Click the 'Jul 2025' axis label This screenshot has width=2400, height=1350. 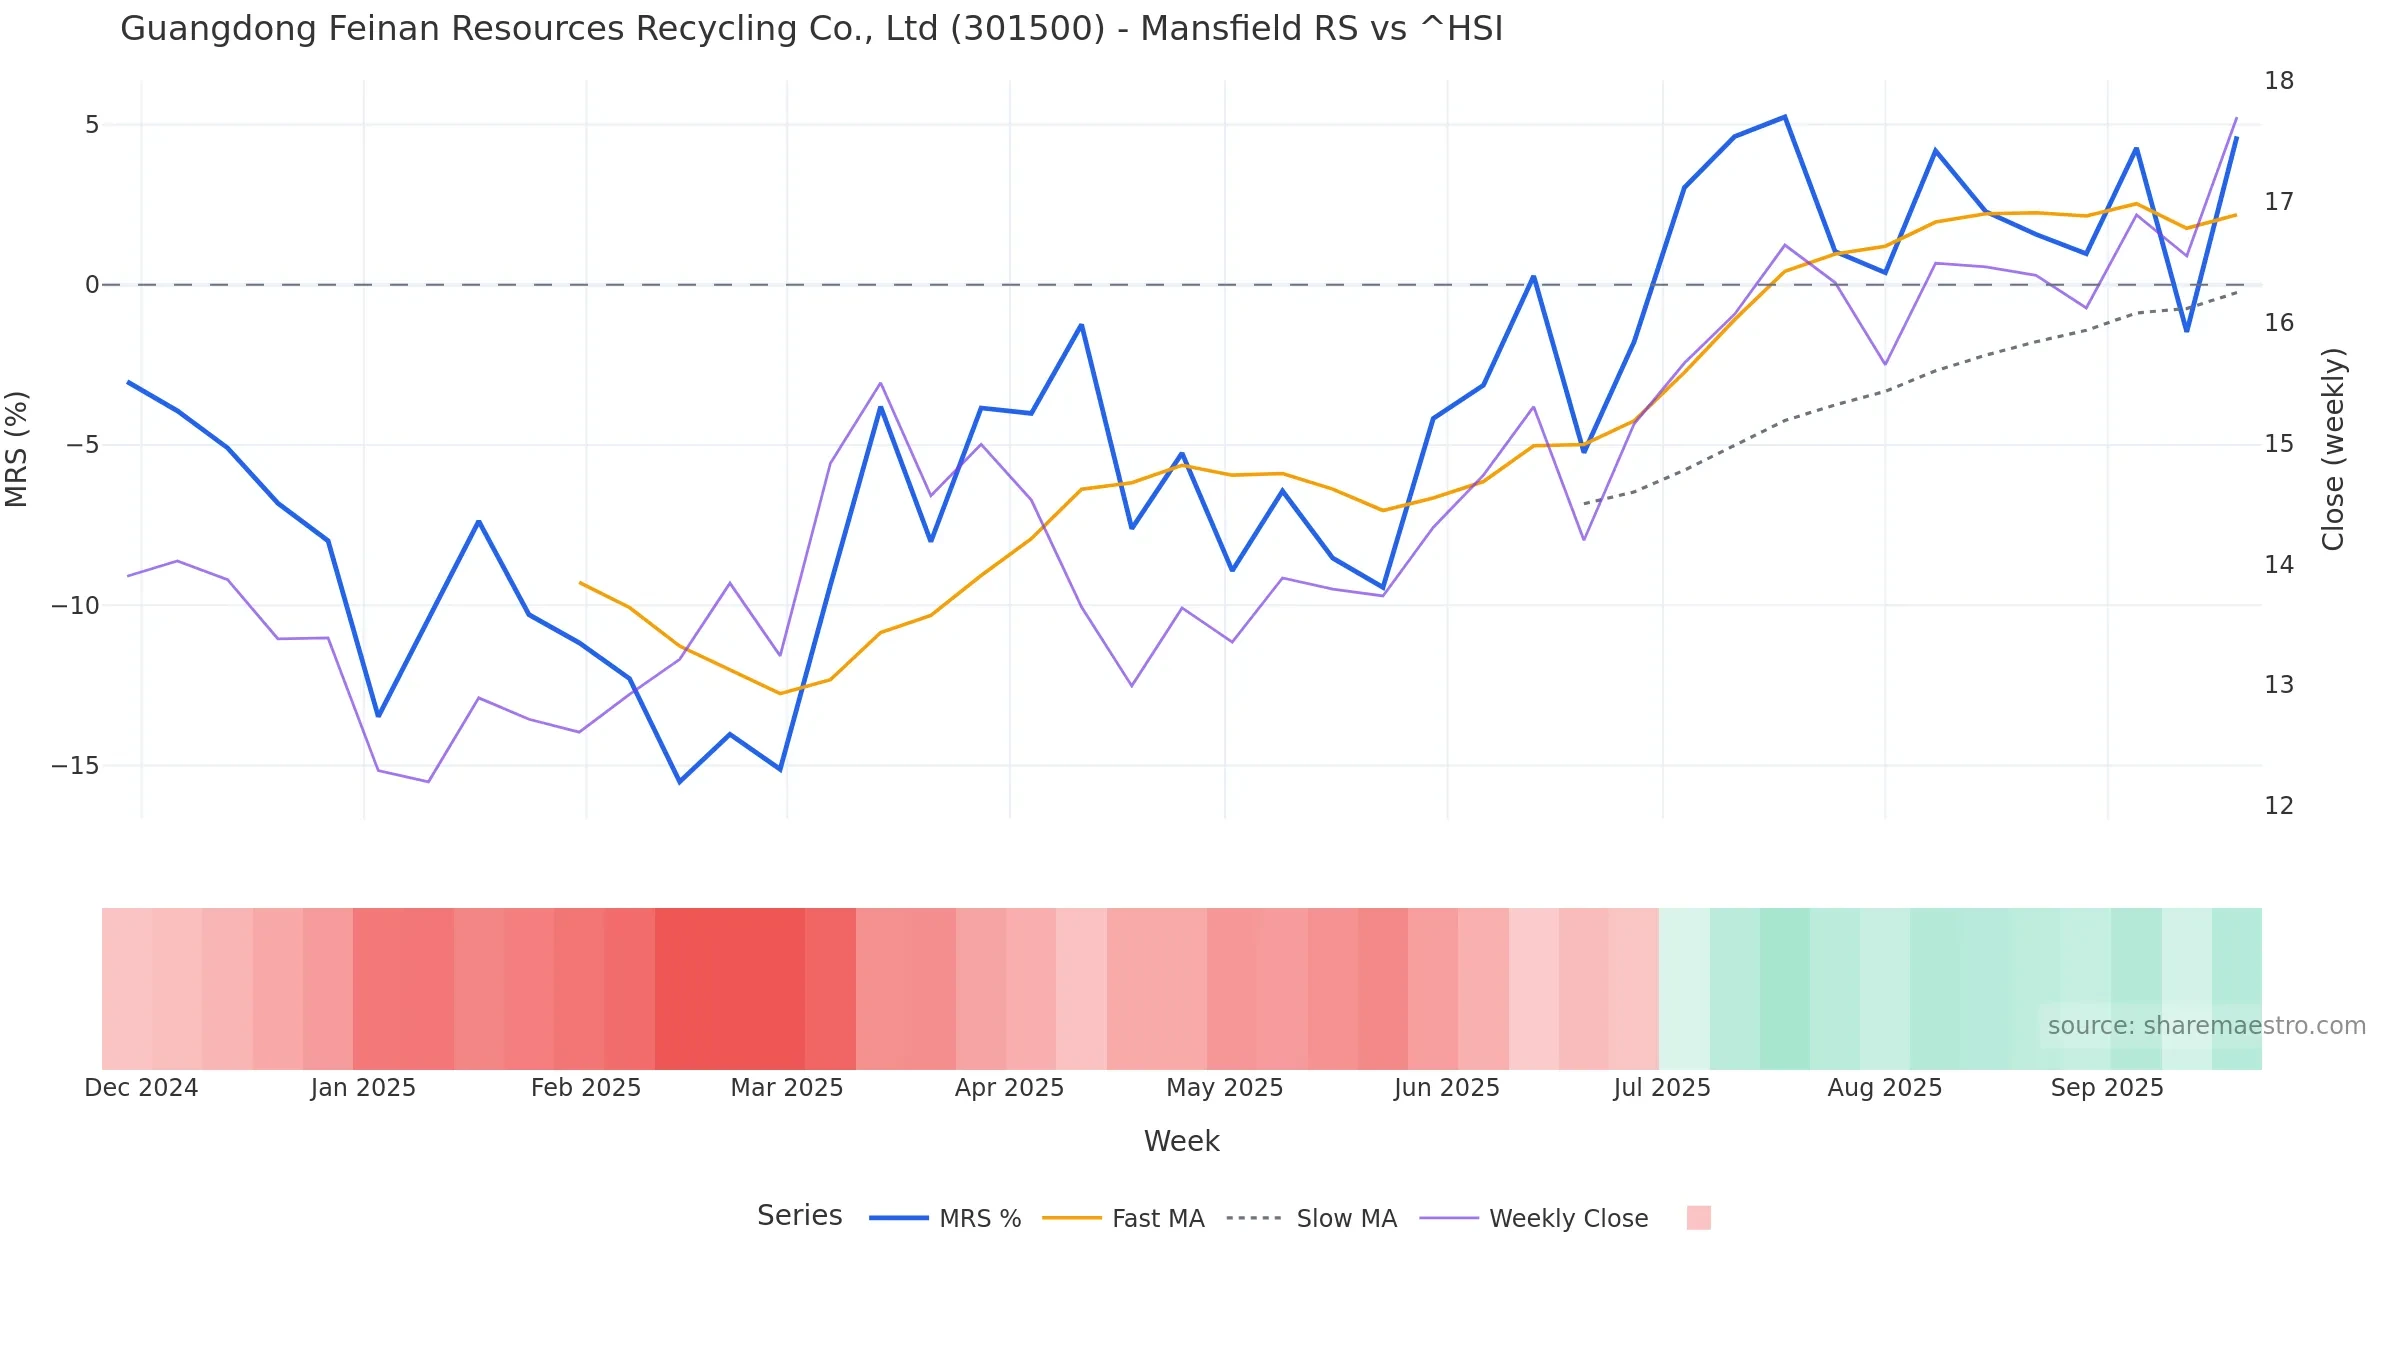pyautogui.click(x=1662, y=1088)
